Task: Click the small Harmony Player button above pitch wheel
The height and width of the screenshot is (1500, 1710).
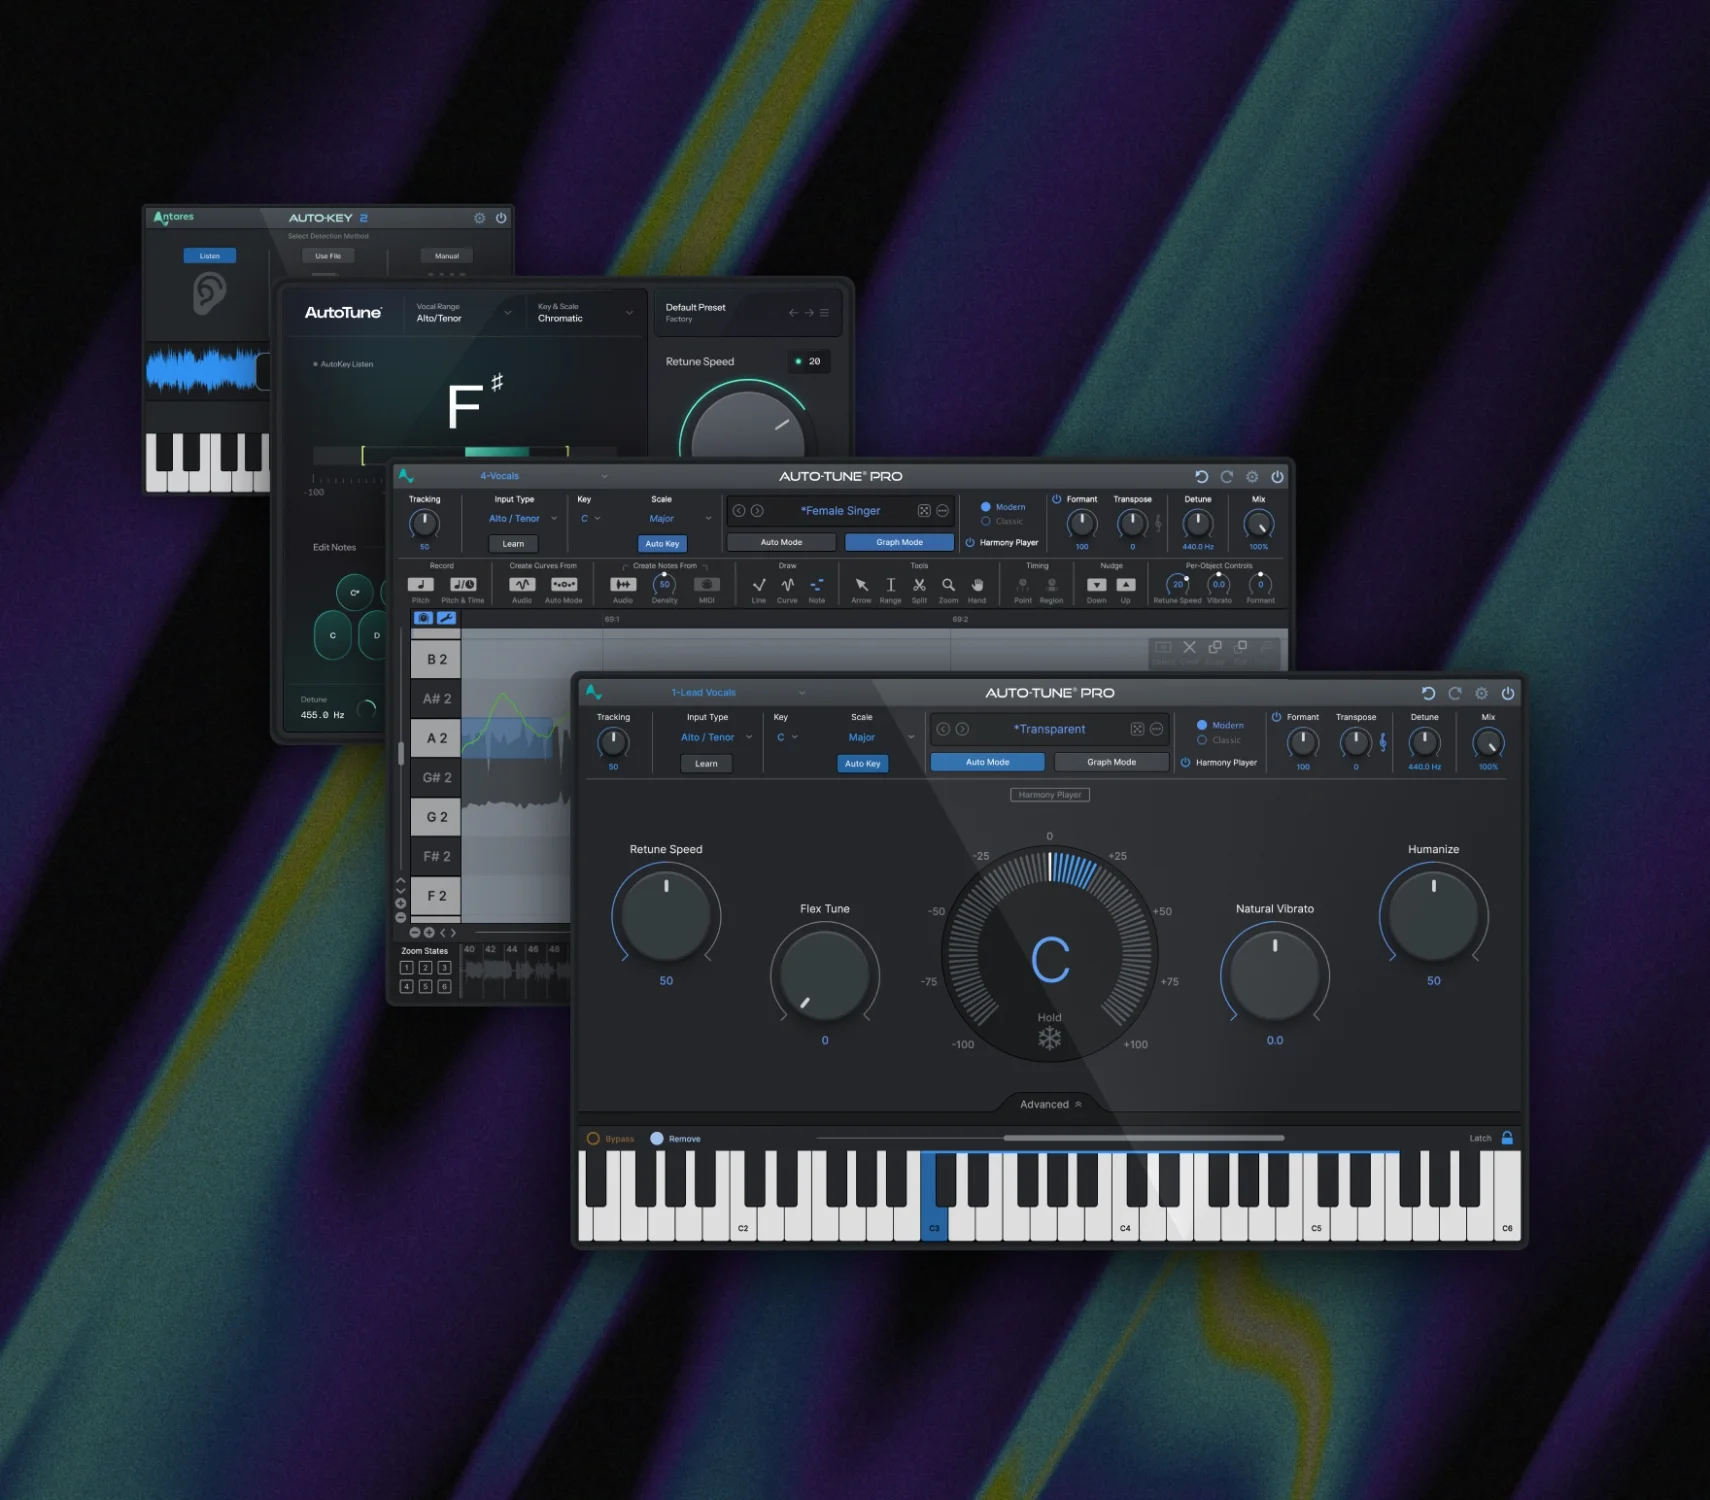Action: point(1049,795)
